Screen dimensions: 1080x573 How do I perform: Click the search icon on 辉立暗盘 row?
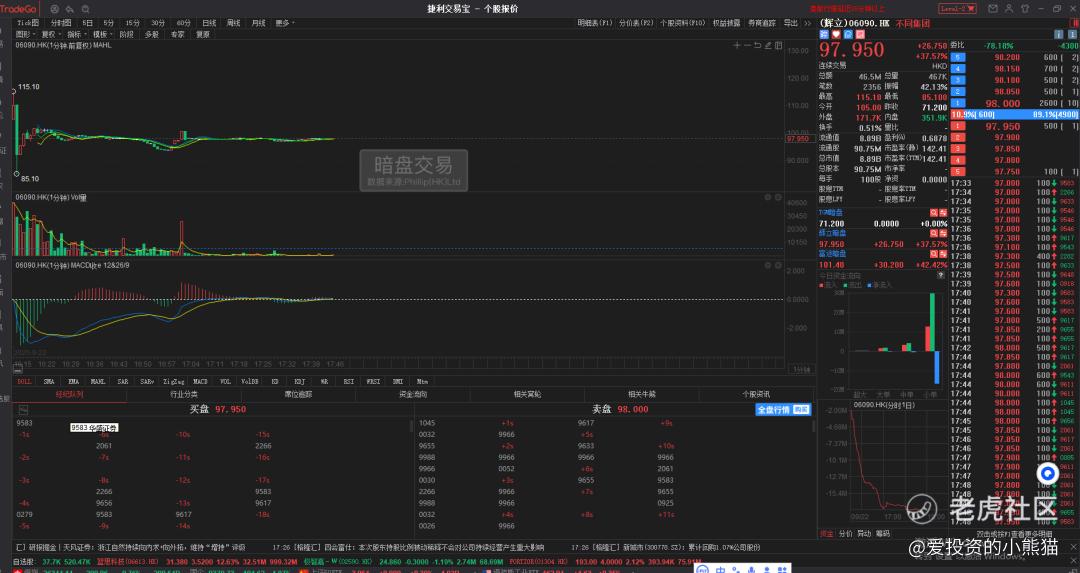[934, 233]
